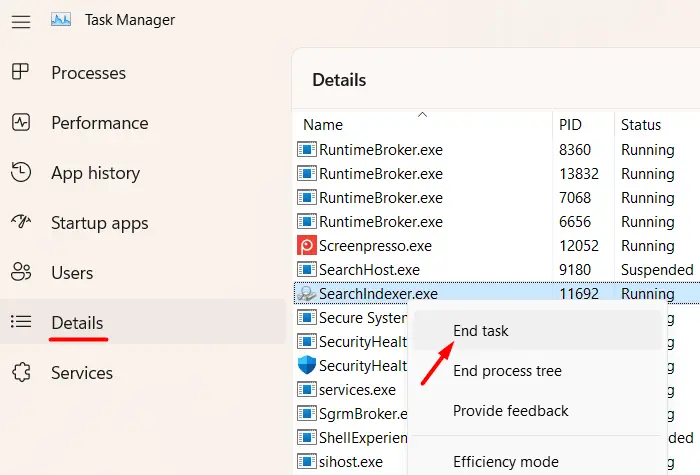This screenshot has height=475, width=700.
Task: Click the Services puzzle icon
Action: click(21, 372)
